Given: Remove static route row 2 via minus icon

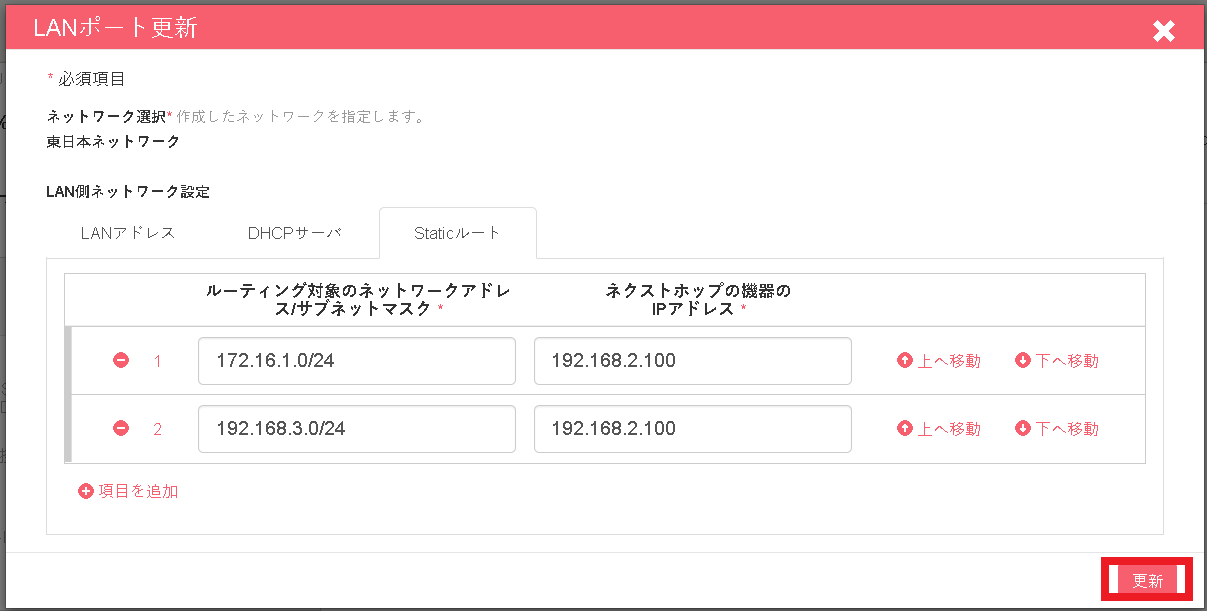Looking at the screenshot, I should pyautogui.click(x=121, y=428).
